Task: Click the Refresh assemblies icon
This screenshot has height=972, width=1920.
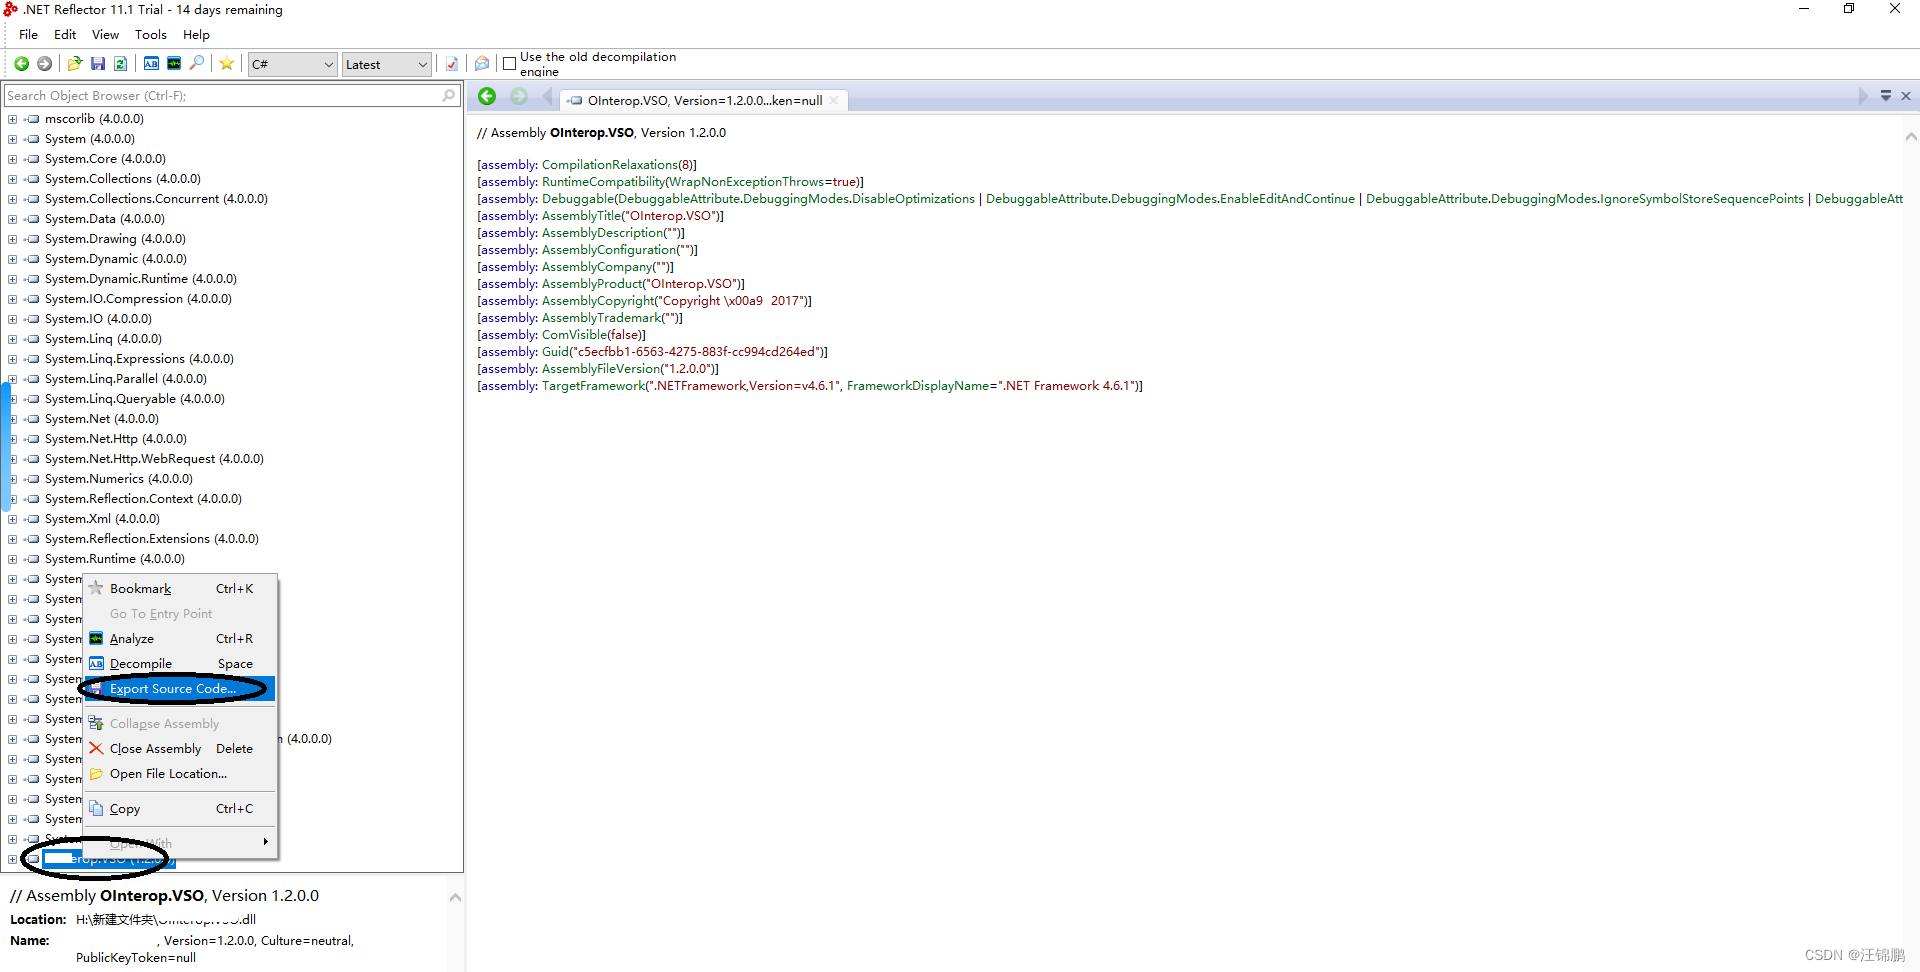Action: [x=120, y=64]
